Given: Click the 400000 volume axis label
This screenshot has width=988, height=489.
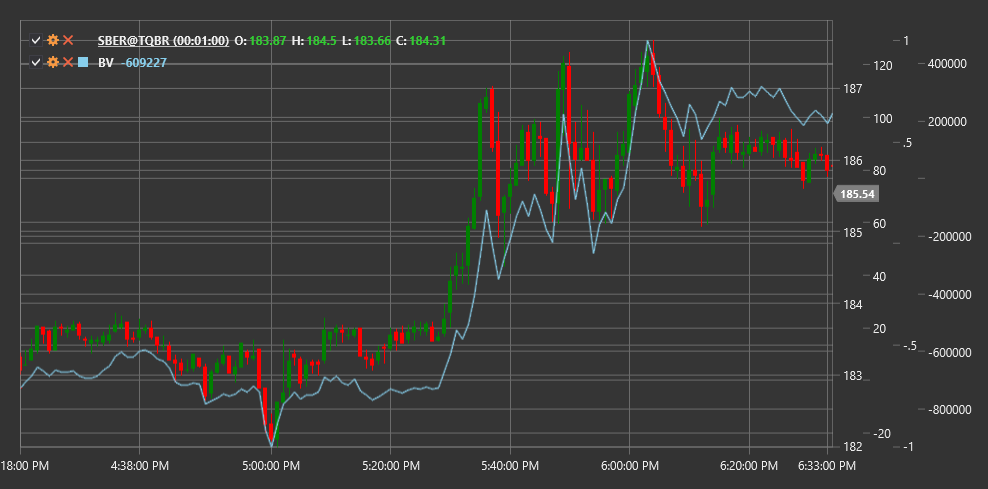Looking at the screenshot, I should [947, 64].
